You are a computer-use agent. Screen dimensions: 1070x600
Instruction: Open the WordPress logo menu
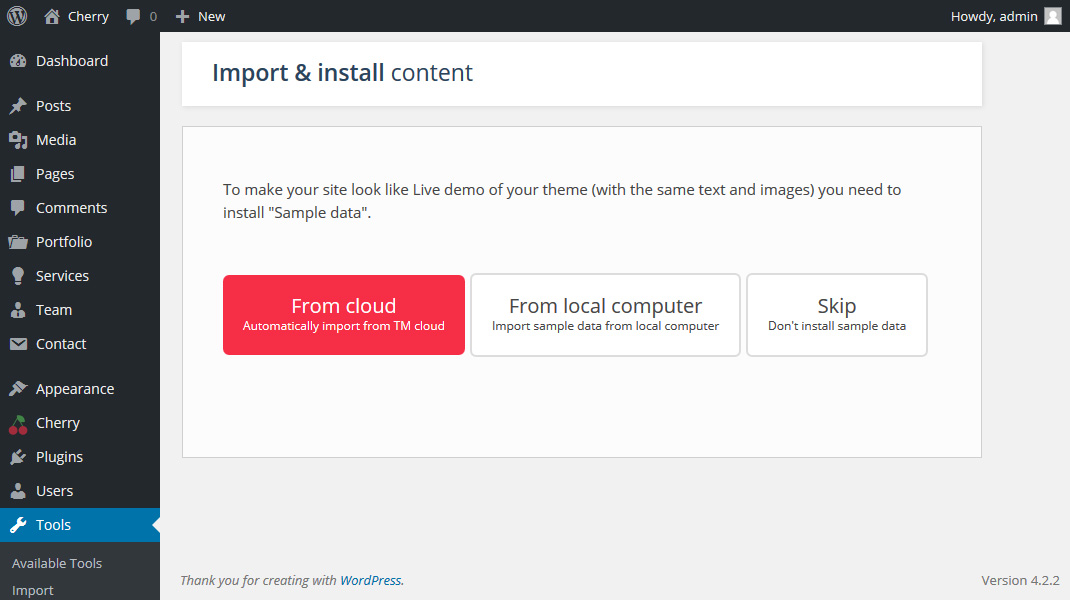click(x=17, y=16)
